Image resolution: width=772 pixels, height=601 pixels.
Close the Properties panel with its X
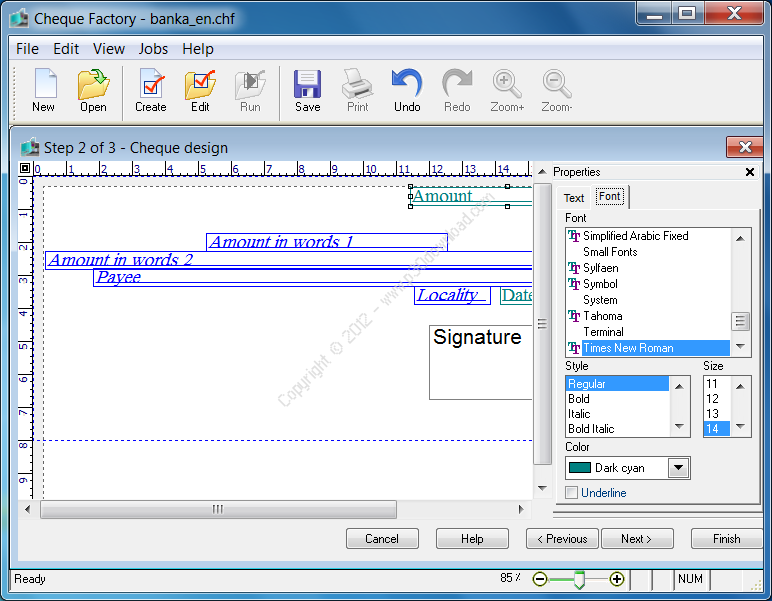click(x=750, y=172)
